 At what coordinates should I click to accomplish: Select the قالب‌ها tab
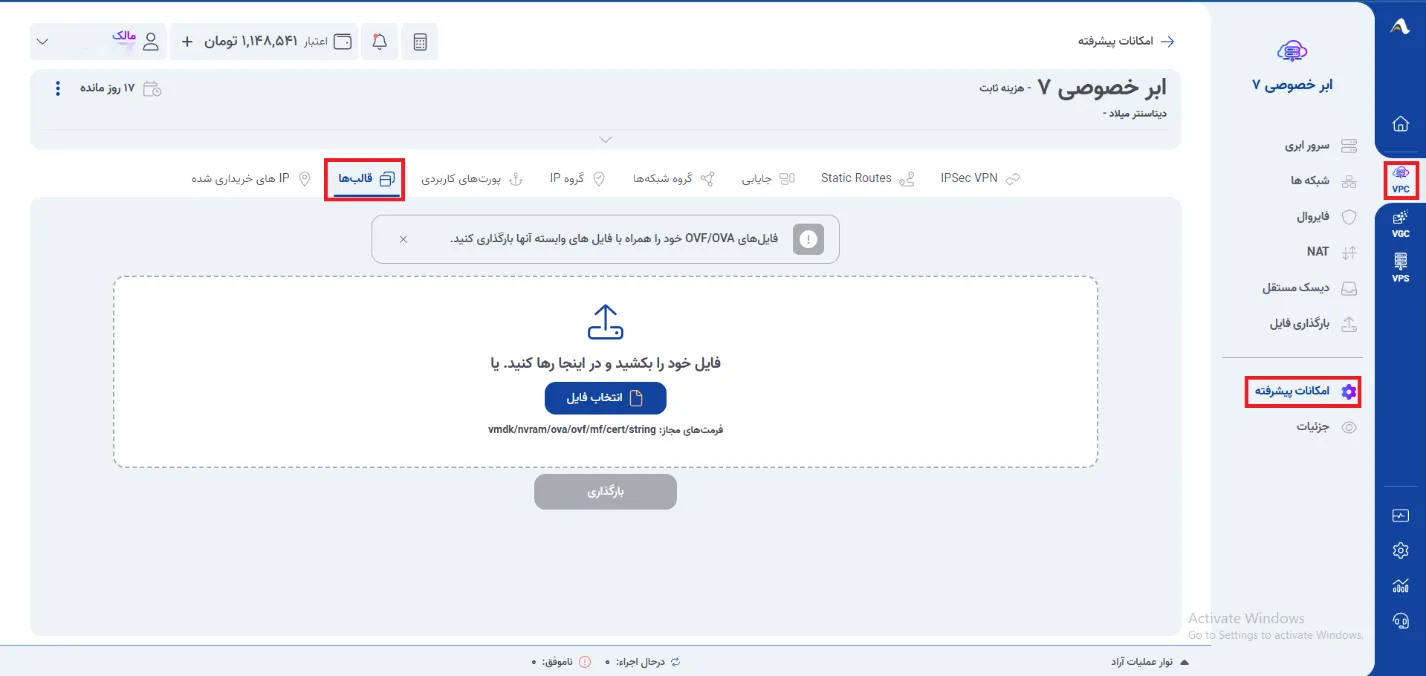[x=365, y=179]
